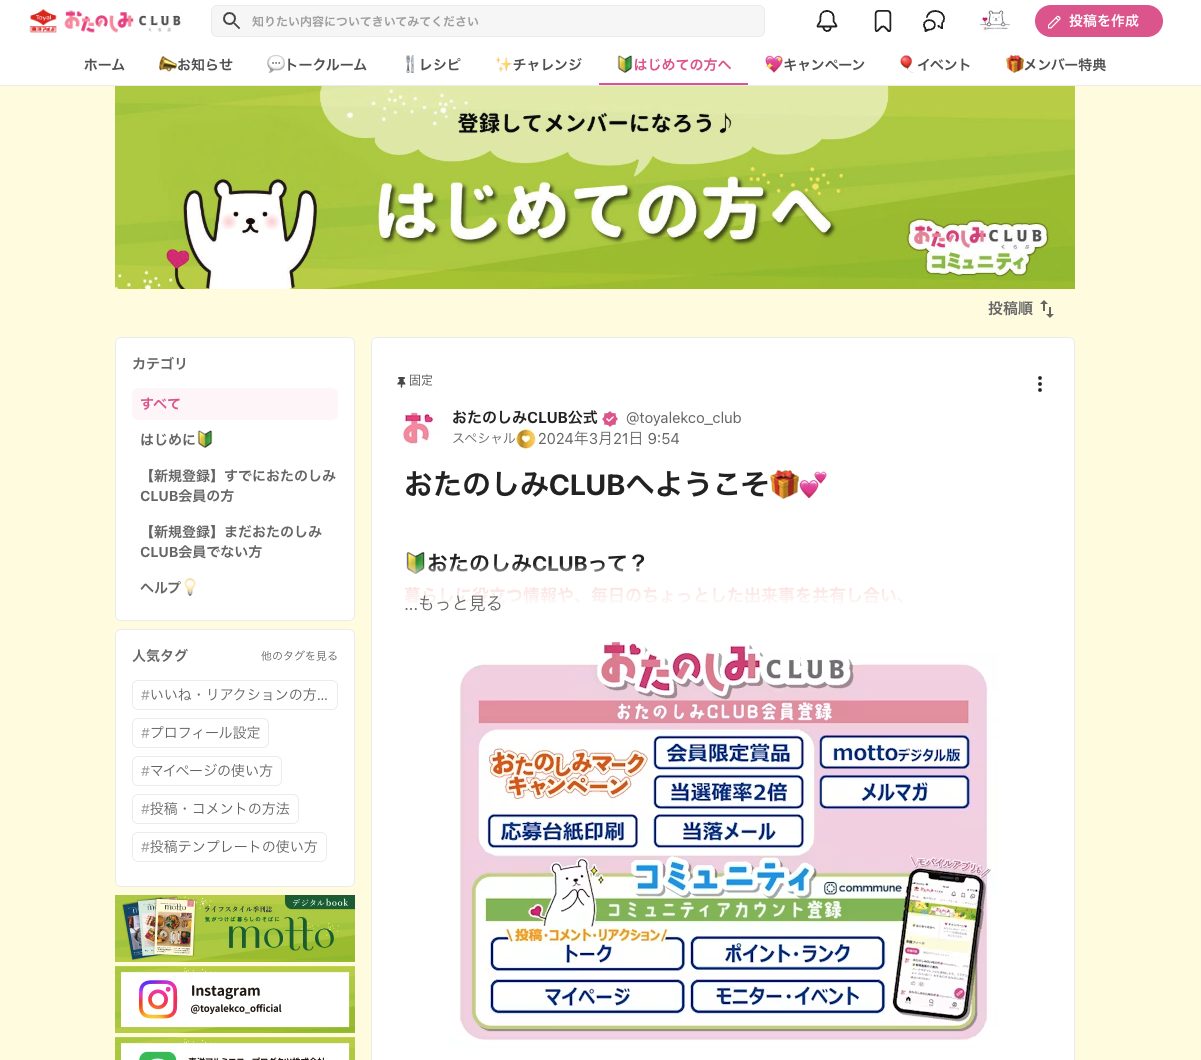This screenshot has height=1060, width=1201.
Task: Open the キャンペーン tab
Action: pyautogui.click(x=815, y=64)
